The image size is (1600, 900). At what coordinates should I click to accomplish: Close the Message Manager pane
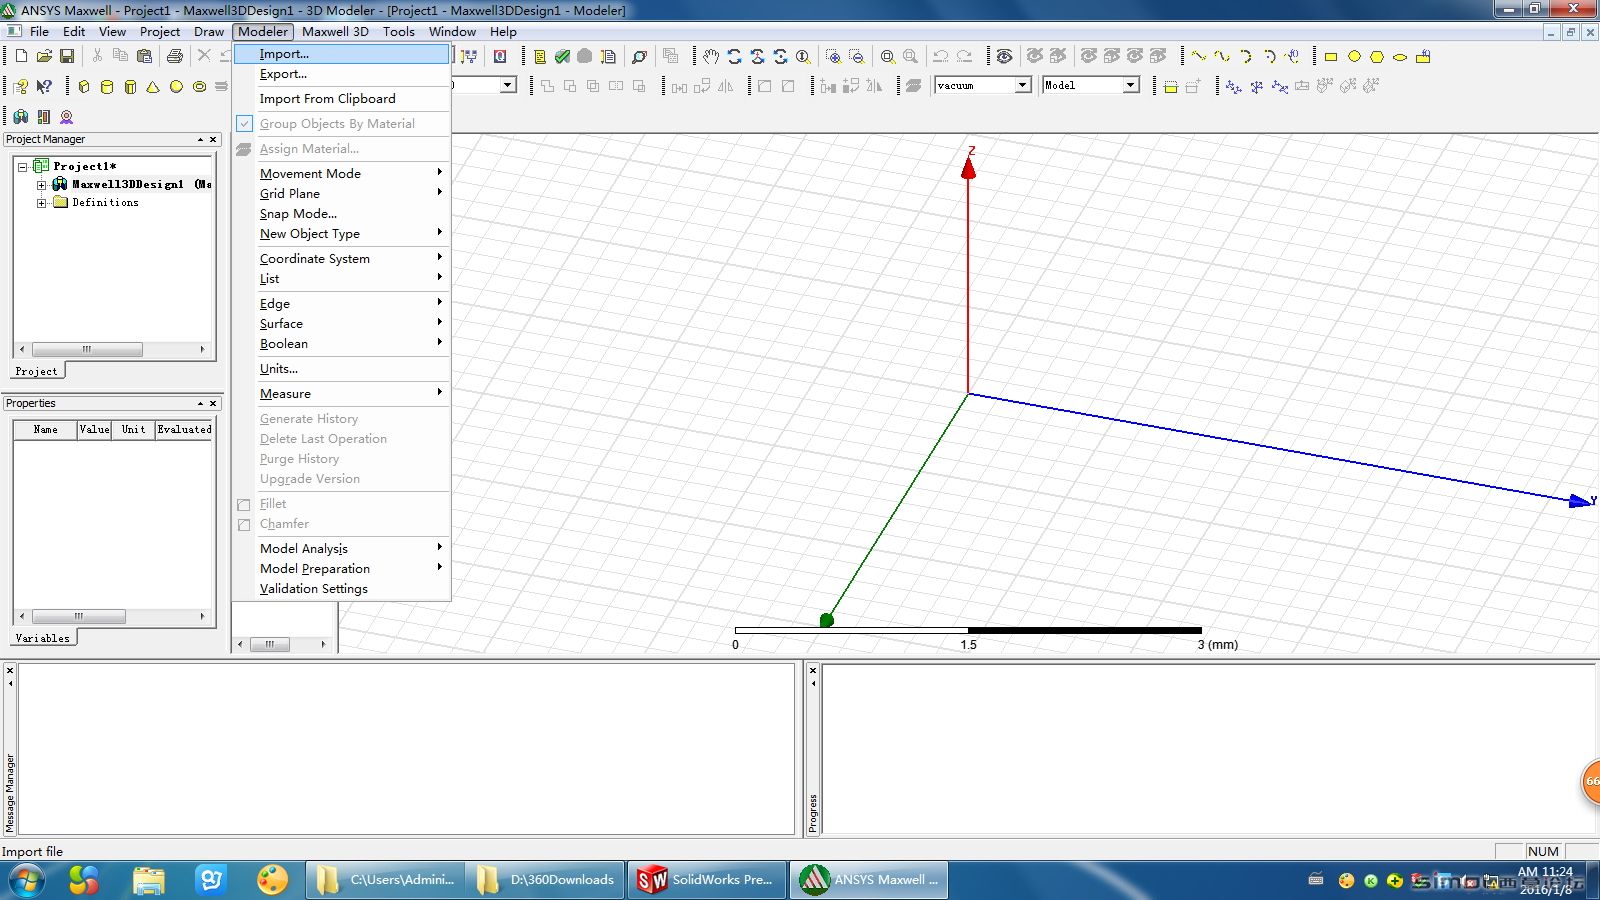tap(10, 670)
